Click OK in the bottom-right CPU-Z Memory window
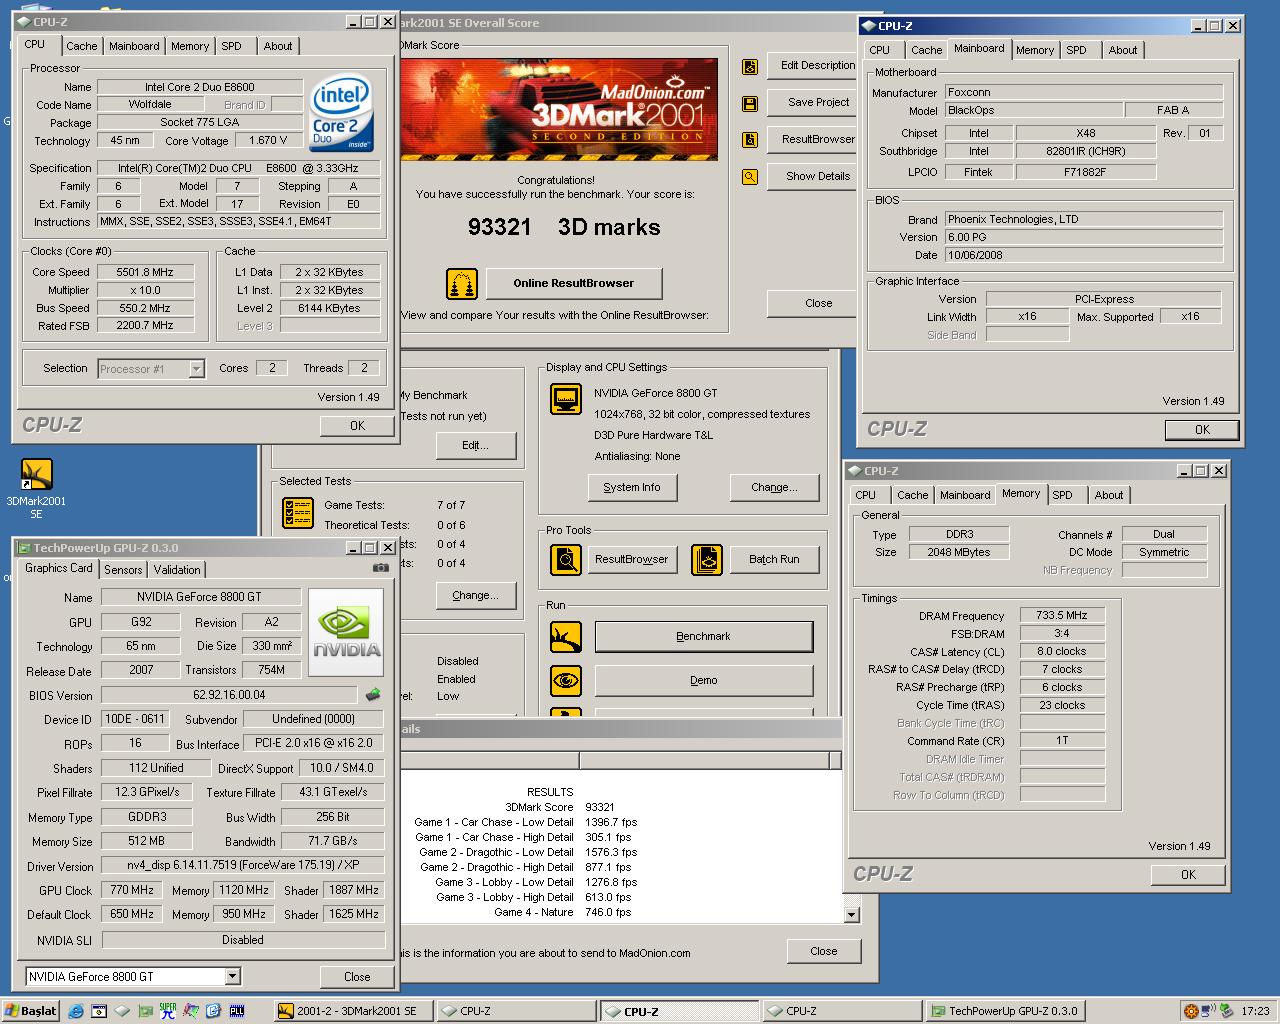The width and height of the screenshot is (1280, 1024). pos(1188,875)
